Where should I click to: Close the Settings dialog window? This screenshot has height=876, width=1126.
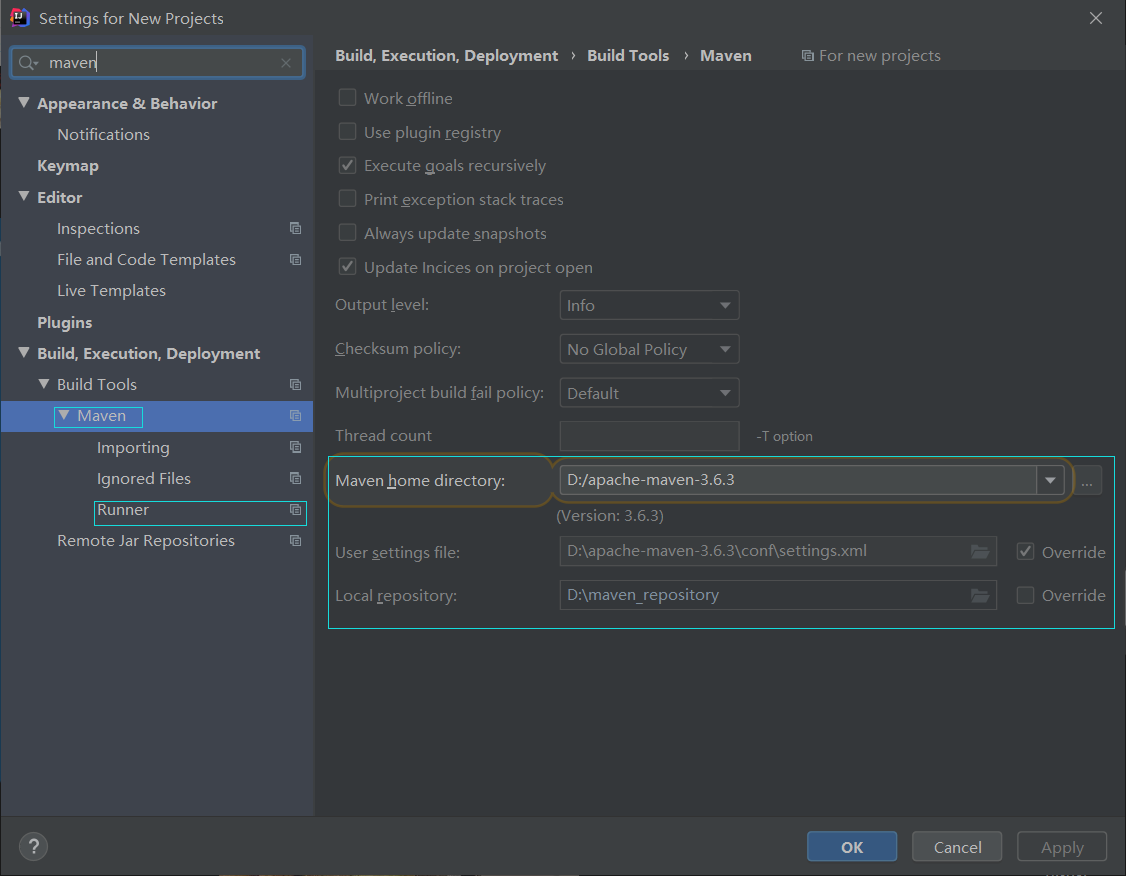coord(1095,18)
